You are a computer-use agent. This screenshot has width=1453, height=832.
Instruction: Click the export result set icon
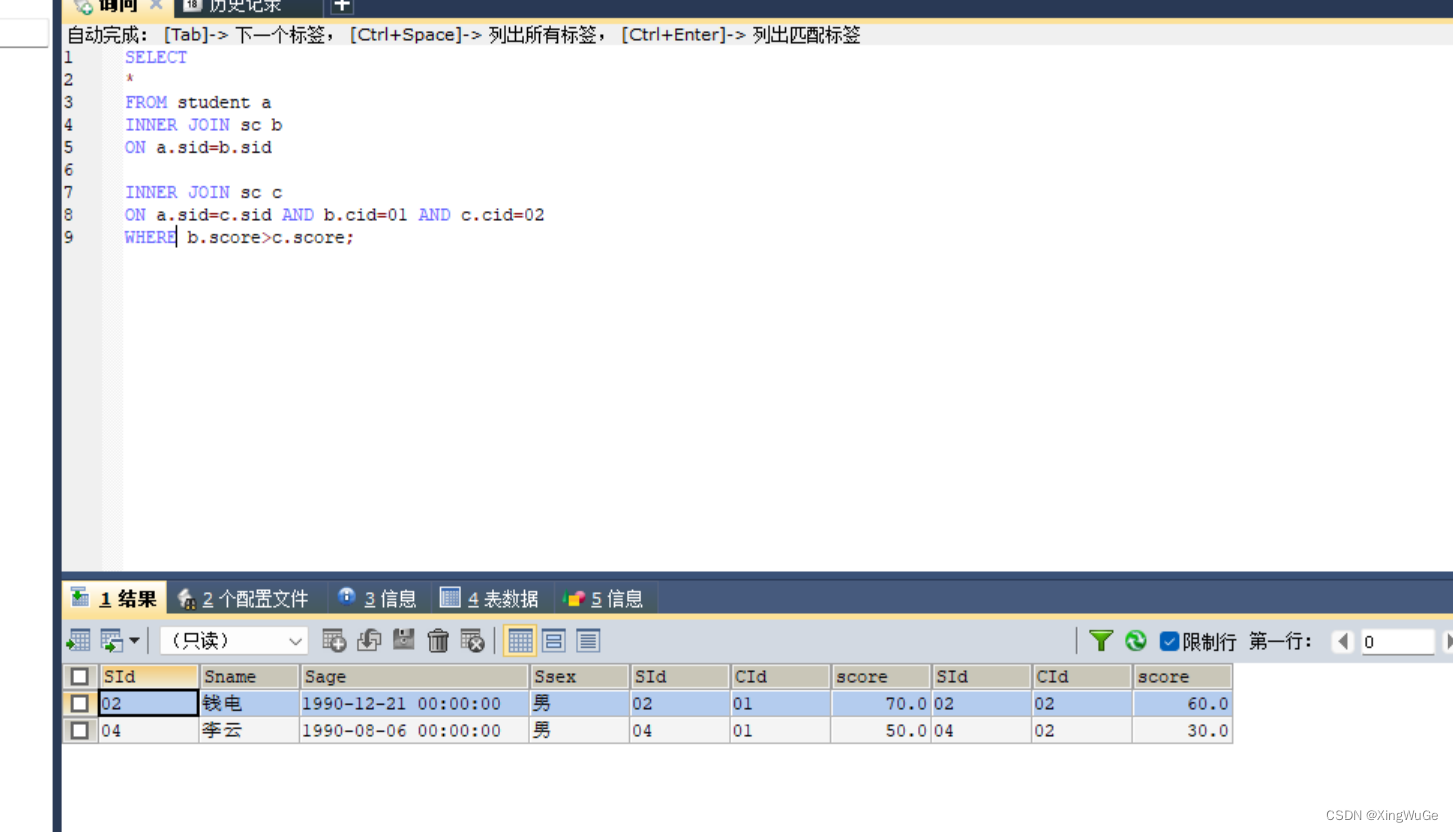click(78, 641)
